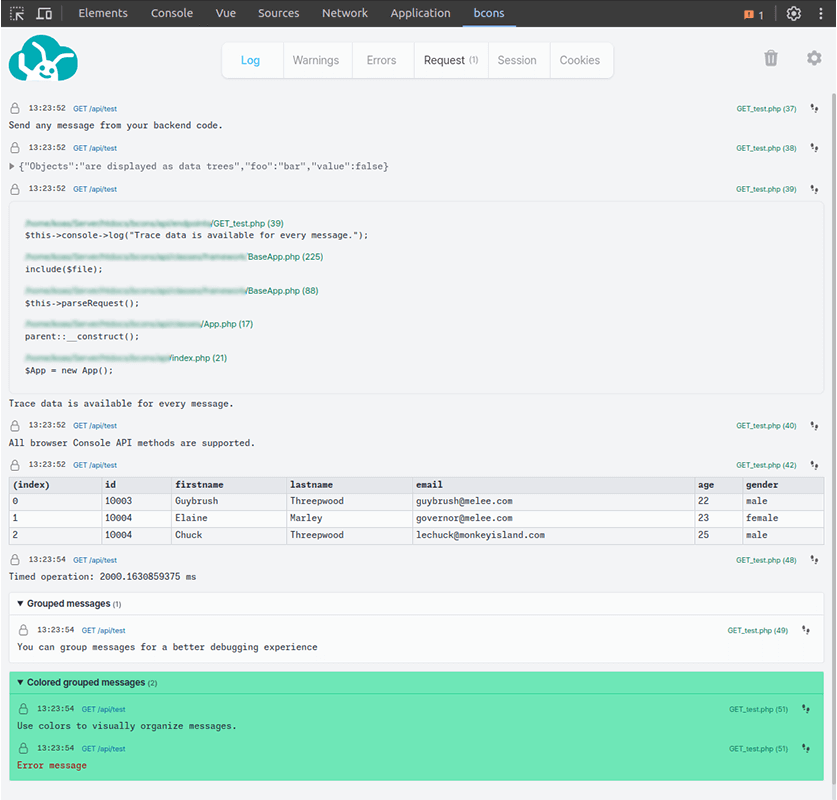Click the GET_test.php (37) source link
837x800 pixels.
(x=766, y=109)
